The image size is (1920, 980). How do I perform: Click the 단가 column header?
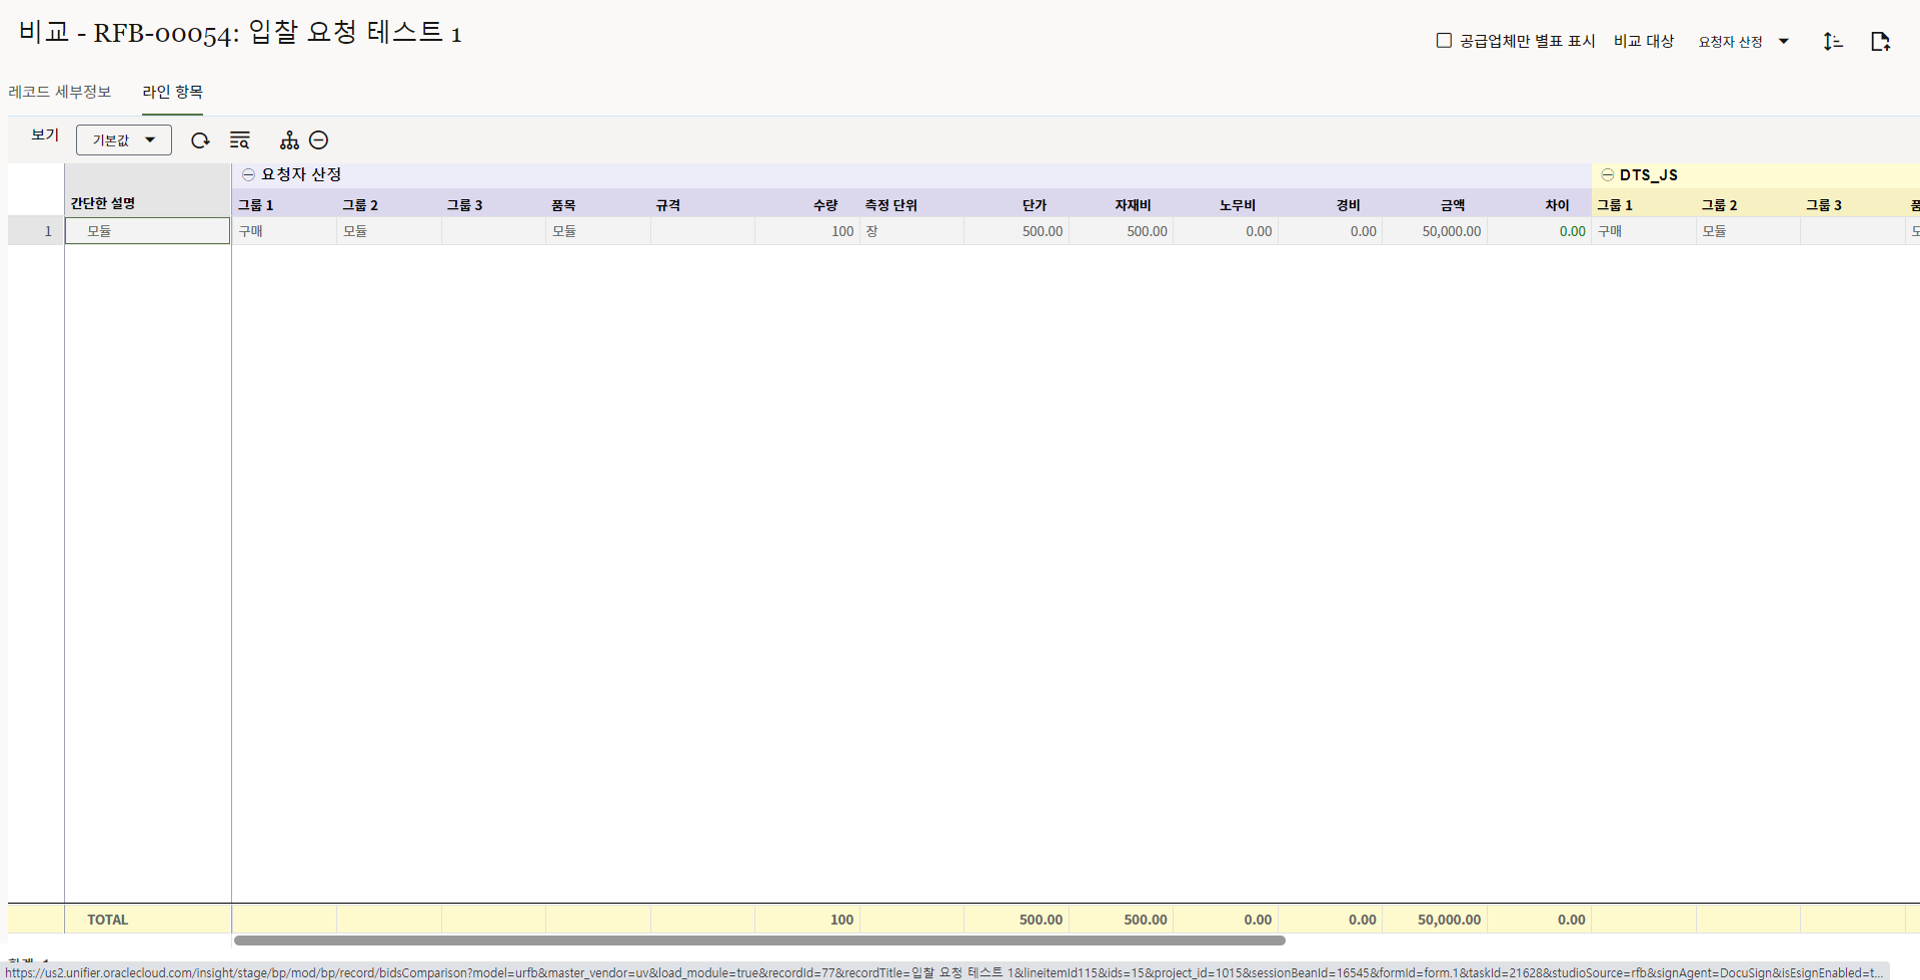pos(1034,205)
